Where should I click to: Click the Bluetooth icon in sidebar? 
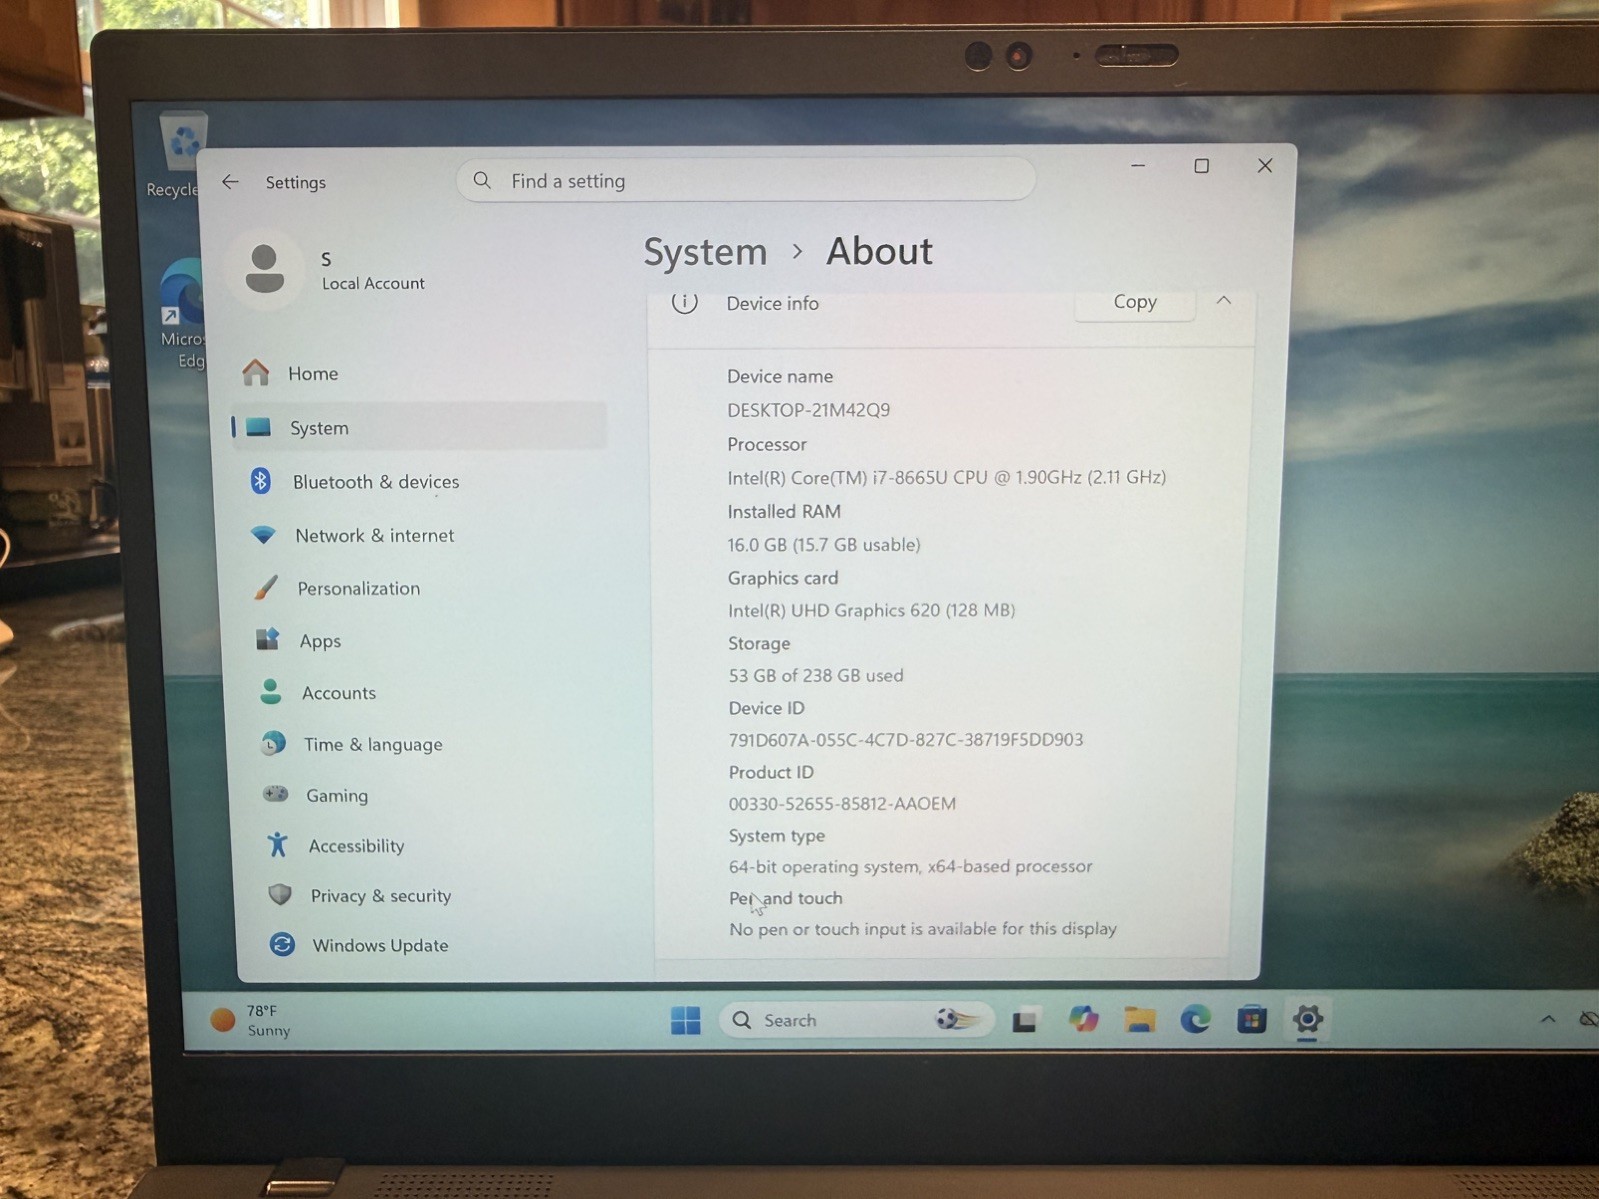pyautogui.click(x=260, y=481)
